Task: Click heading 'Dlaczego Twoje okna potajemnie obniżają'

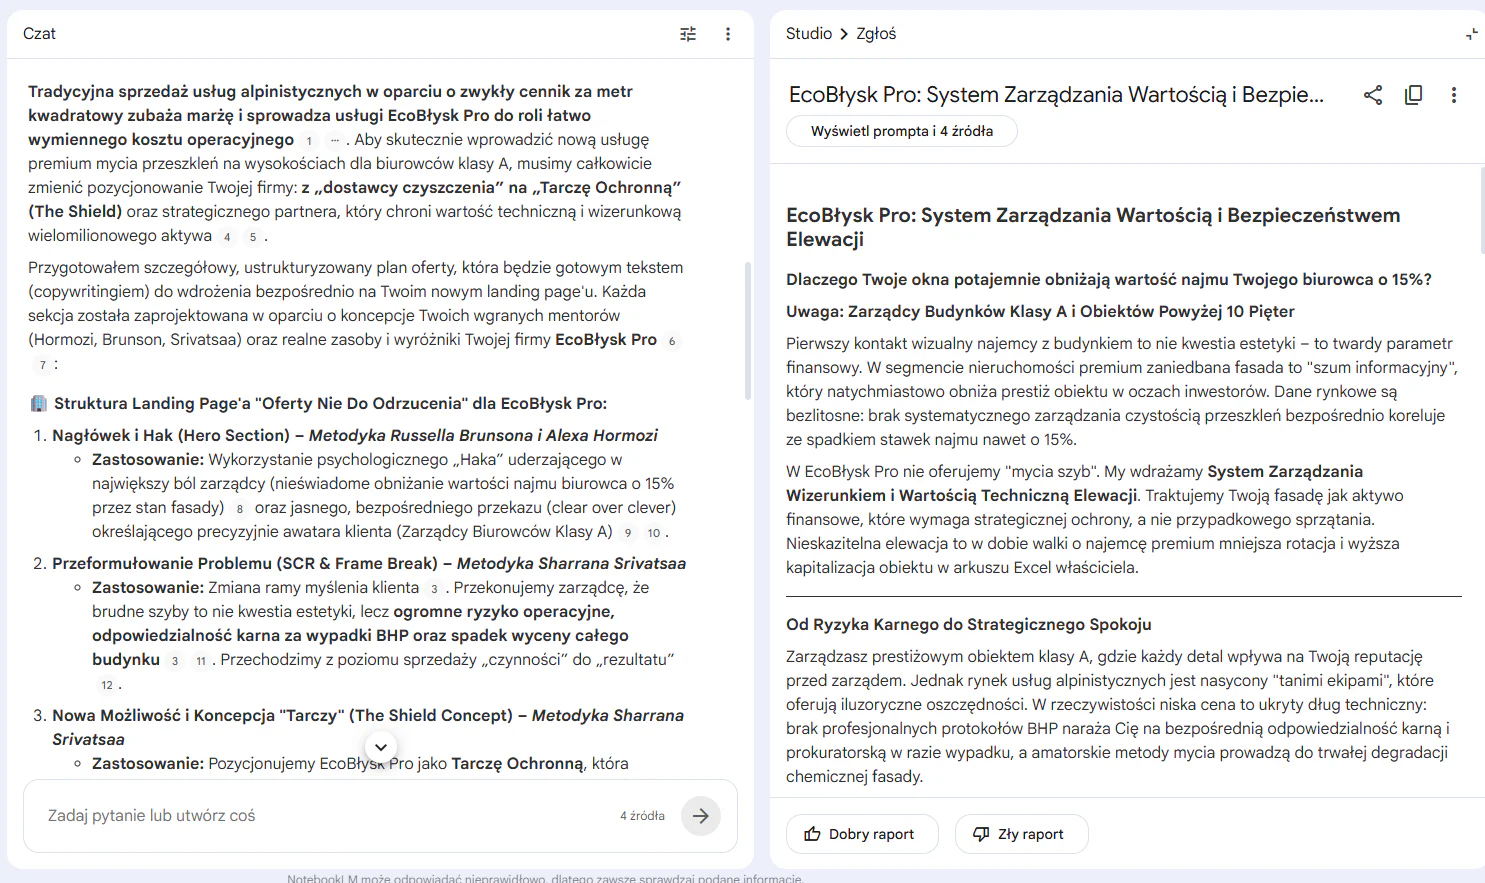Action: tap(1109, 279)
